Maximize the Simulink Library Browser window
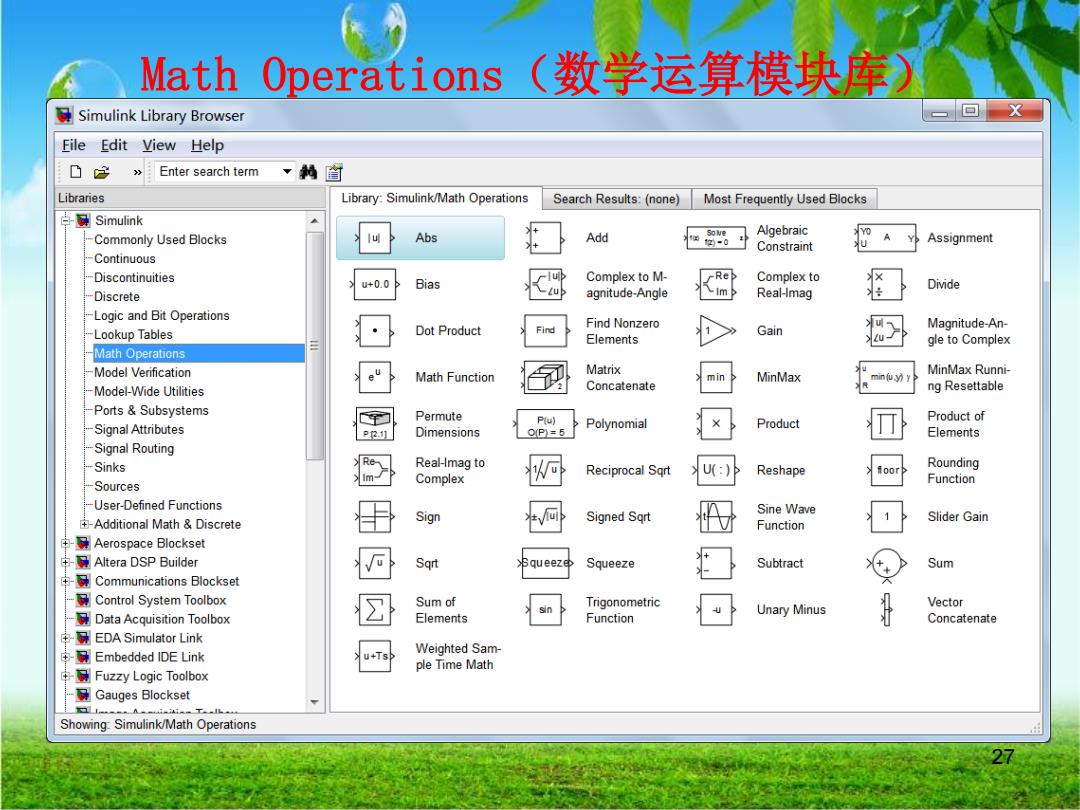The width and height of the screenshot is (1080, 810). (x=970, y=112)
